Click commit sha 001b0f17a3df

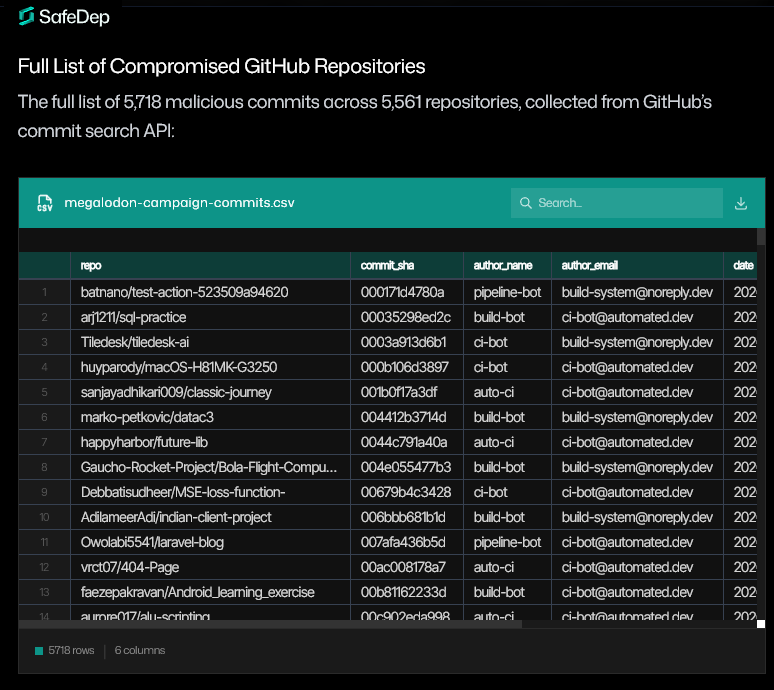click(399, 392)
